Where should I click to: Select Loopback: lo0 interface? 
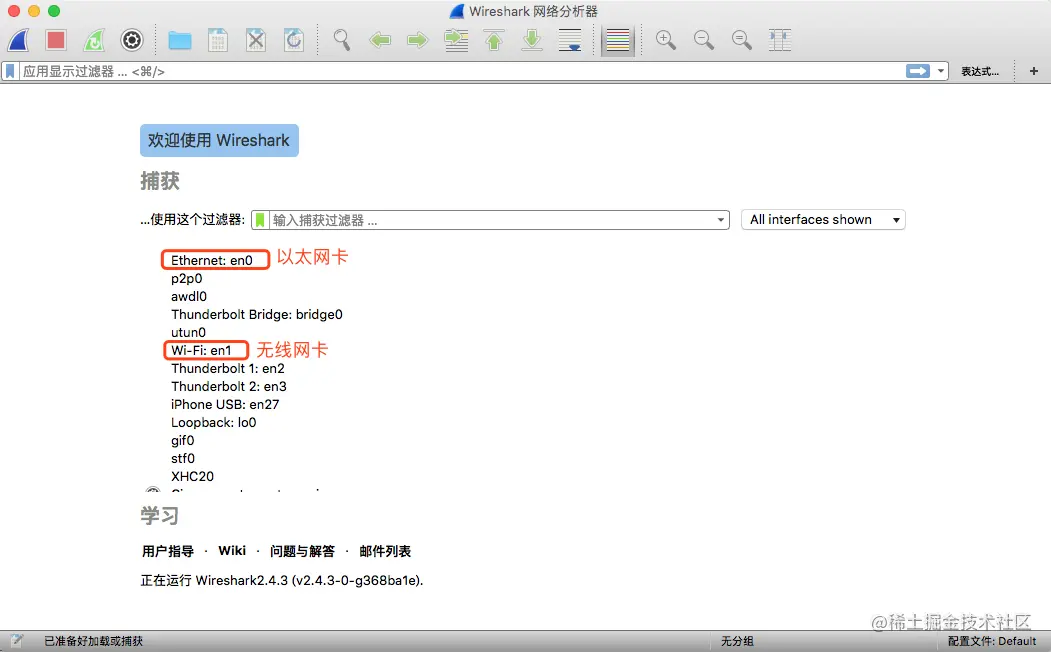tap(214, 423)
